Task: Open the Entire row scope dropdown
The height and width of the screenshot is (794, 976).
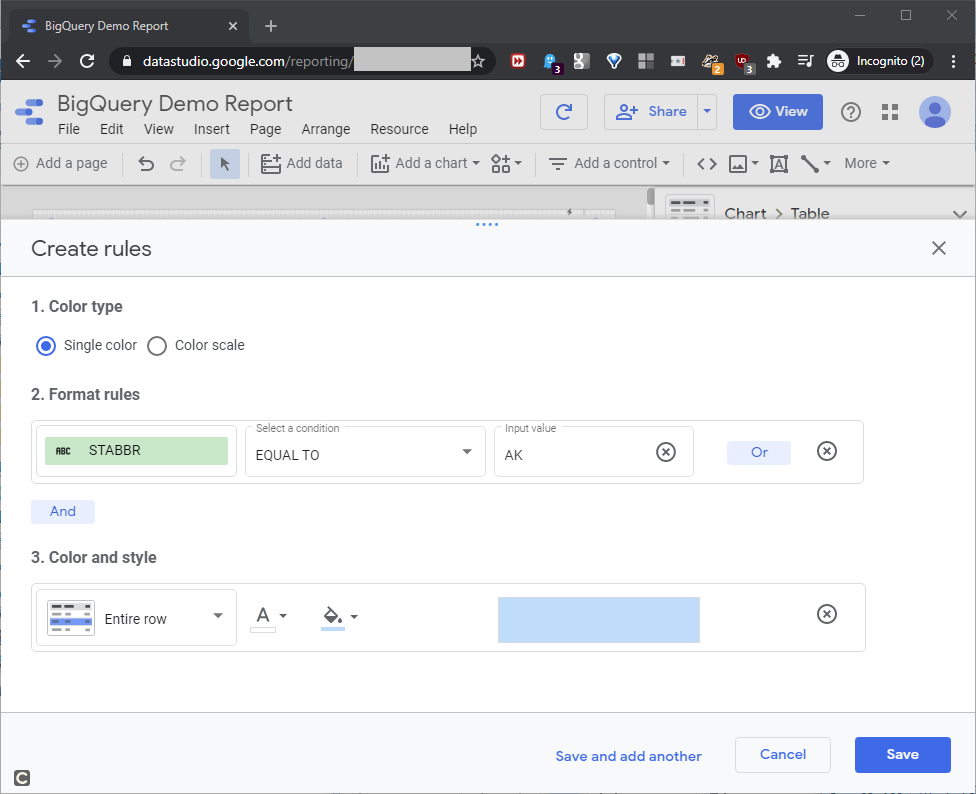Action: (136, 617)
